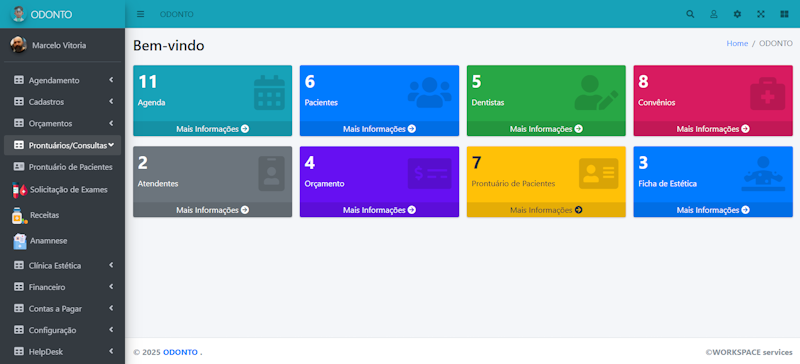Image resolution: width=800 pixels, height=364 pixels.
Task: Collapse the Prontuários/Consultas chevron
Action: pos(111,145)
